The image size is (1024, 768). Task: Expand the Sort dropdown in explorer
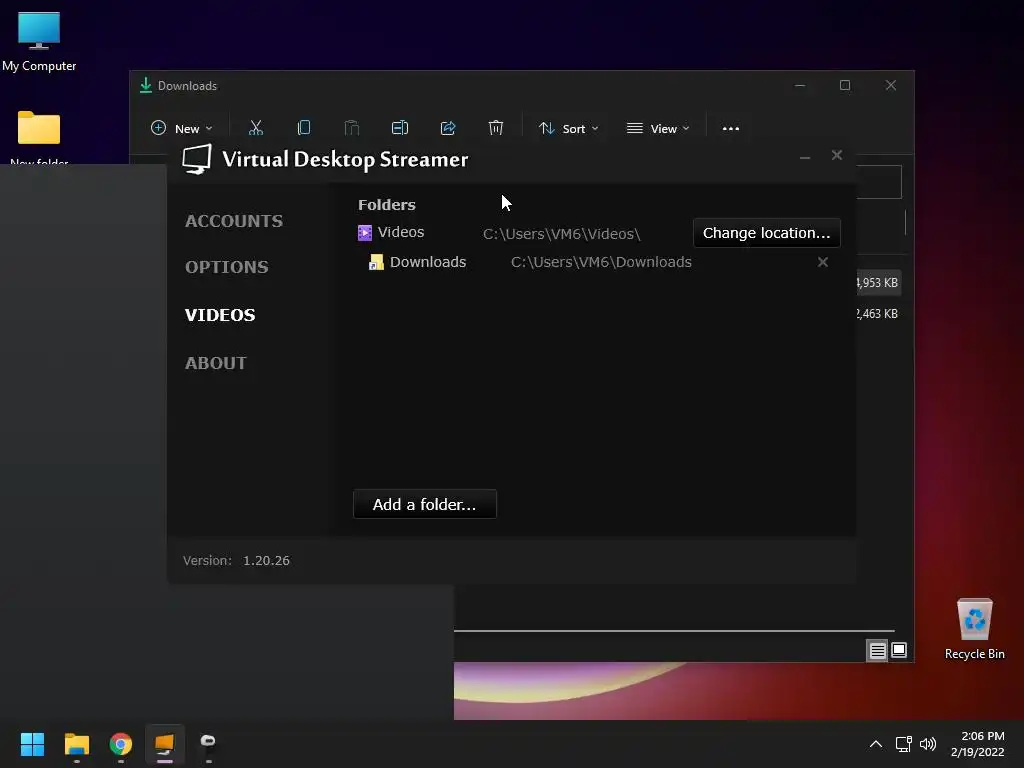(568, 129)
